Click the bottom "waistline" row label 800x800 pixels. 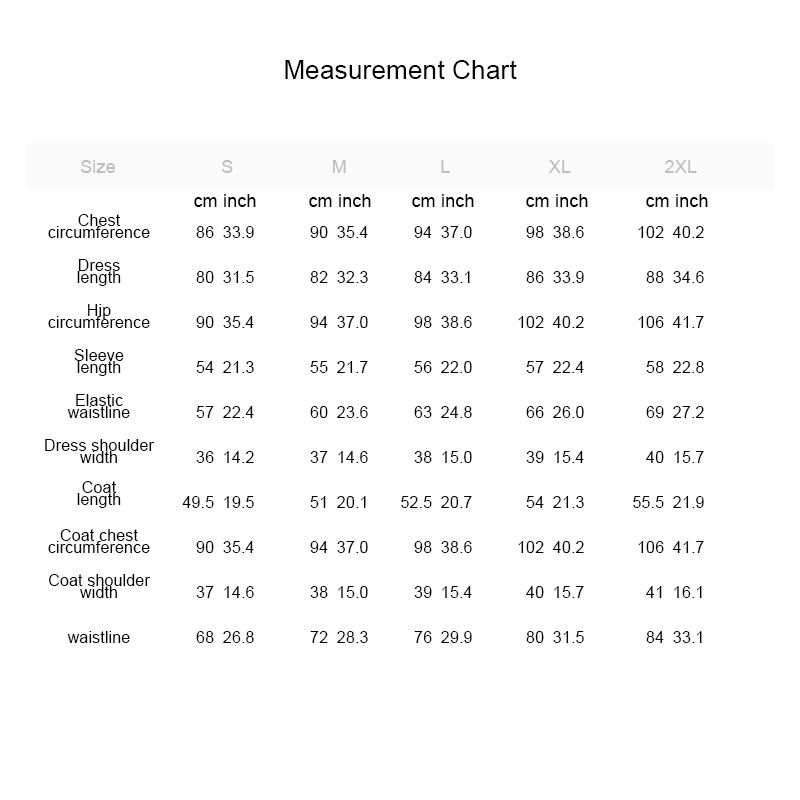99,638
